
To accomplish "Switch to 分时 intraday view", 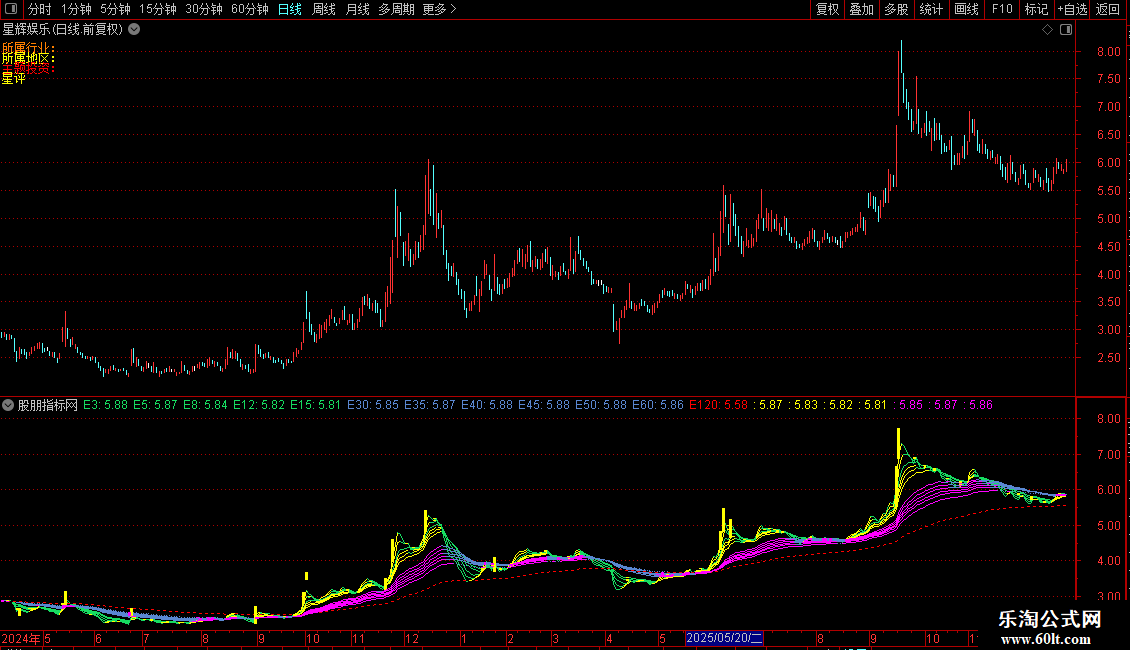I will pyautogui.click(x=40, y=9).
